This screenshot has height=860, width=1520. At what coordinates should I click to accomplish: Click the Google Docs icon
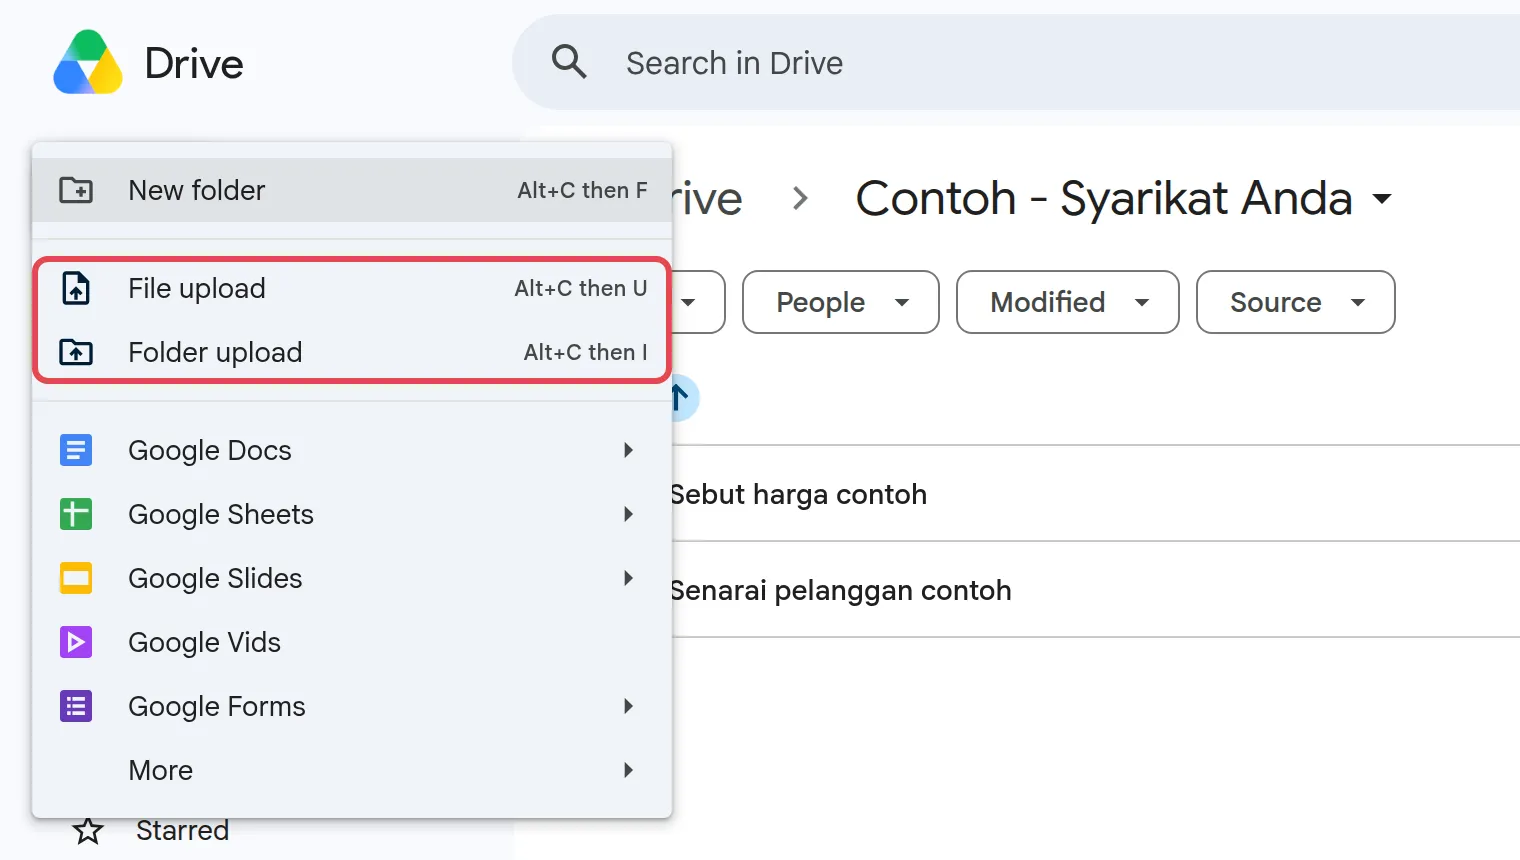(76, 450)
